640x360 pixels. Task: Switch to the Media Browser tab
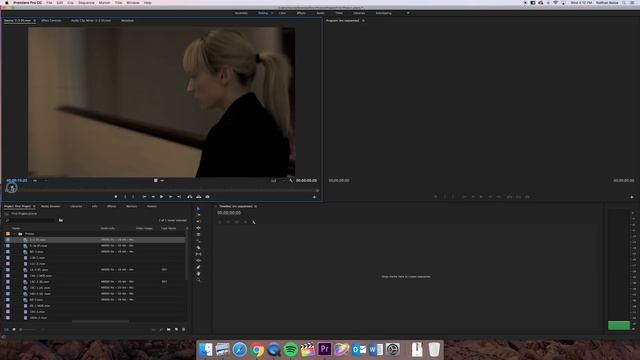[x=51, y=206]
